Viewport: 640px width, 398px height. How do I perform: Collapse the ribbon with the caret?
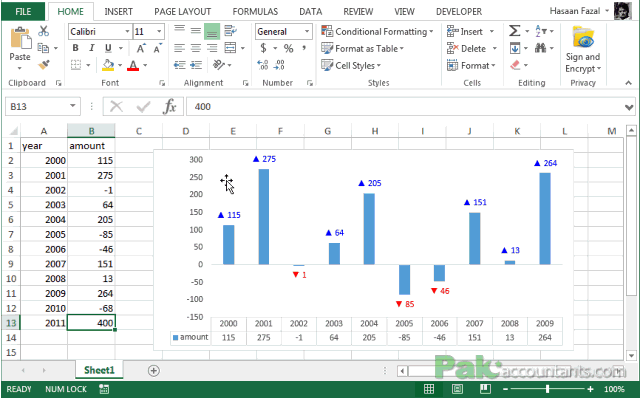tap(628, 83)
